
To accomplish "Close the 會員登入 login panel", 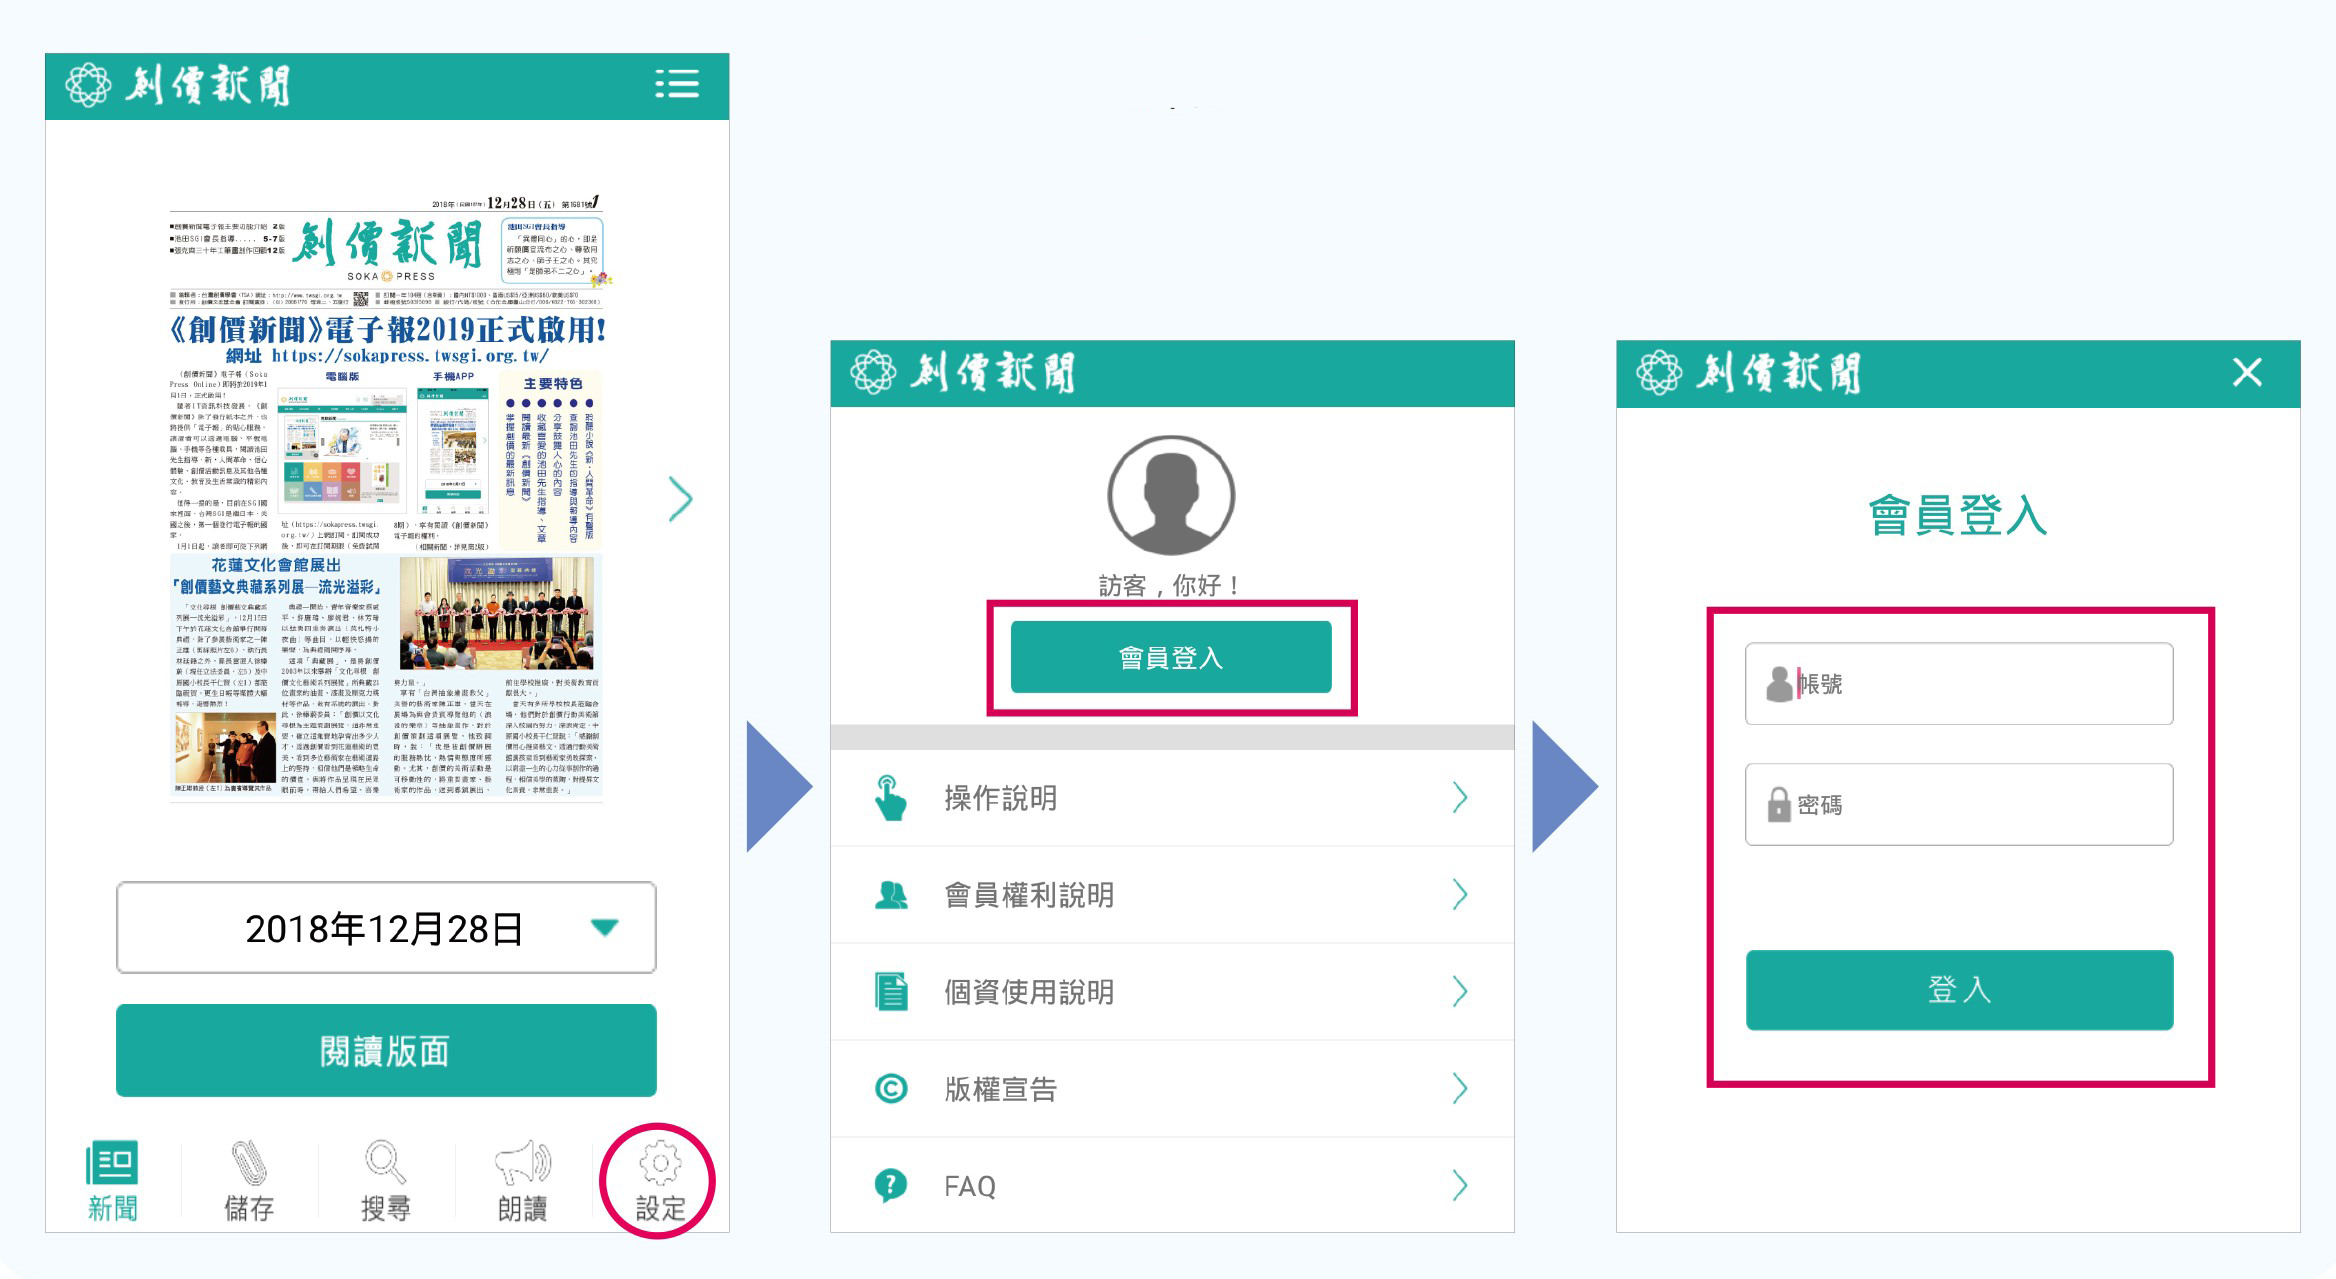I will 2247,373.
